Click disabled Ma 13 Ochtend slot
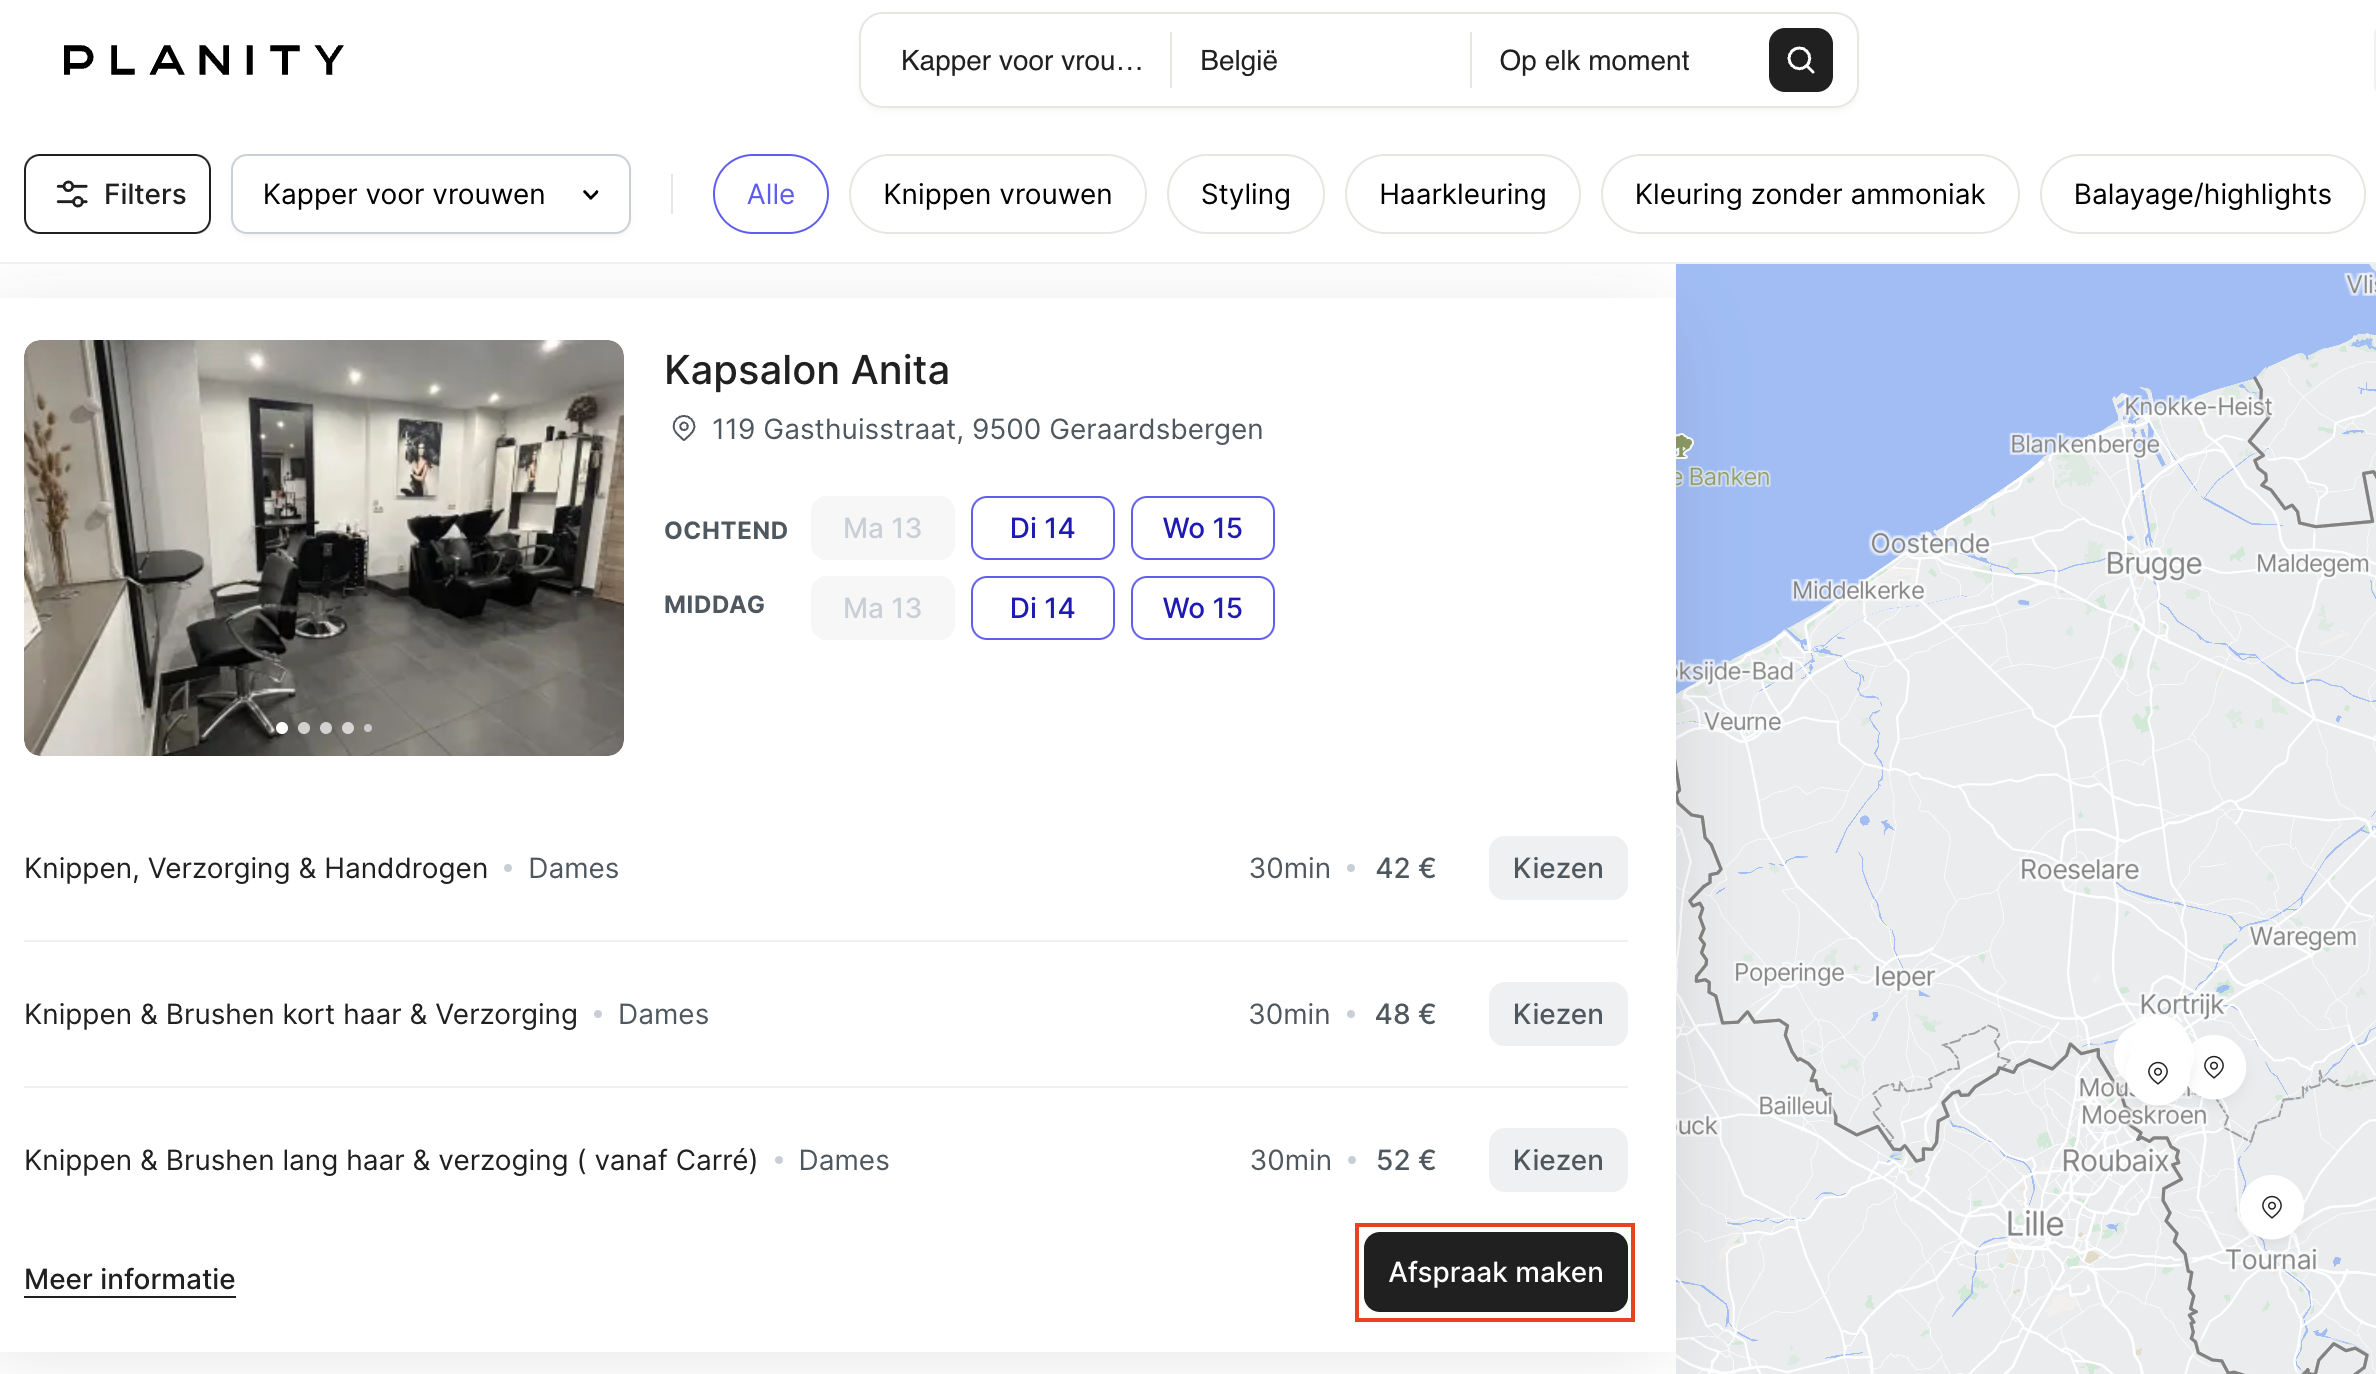 click(x=882, y=528)
